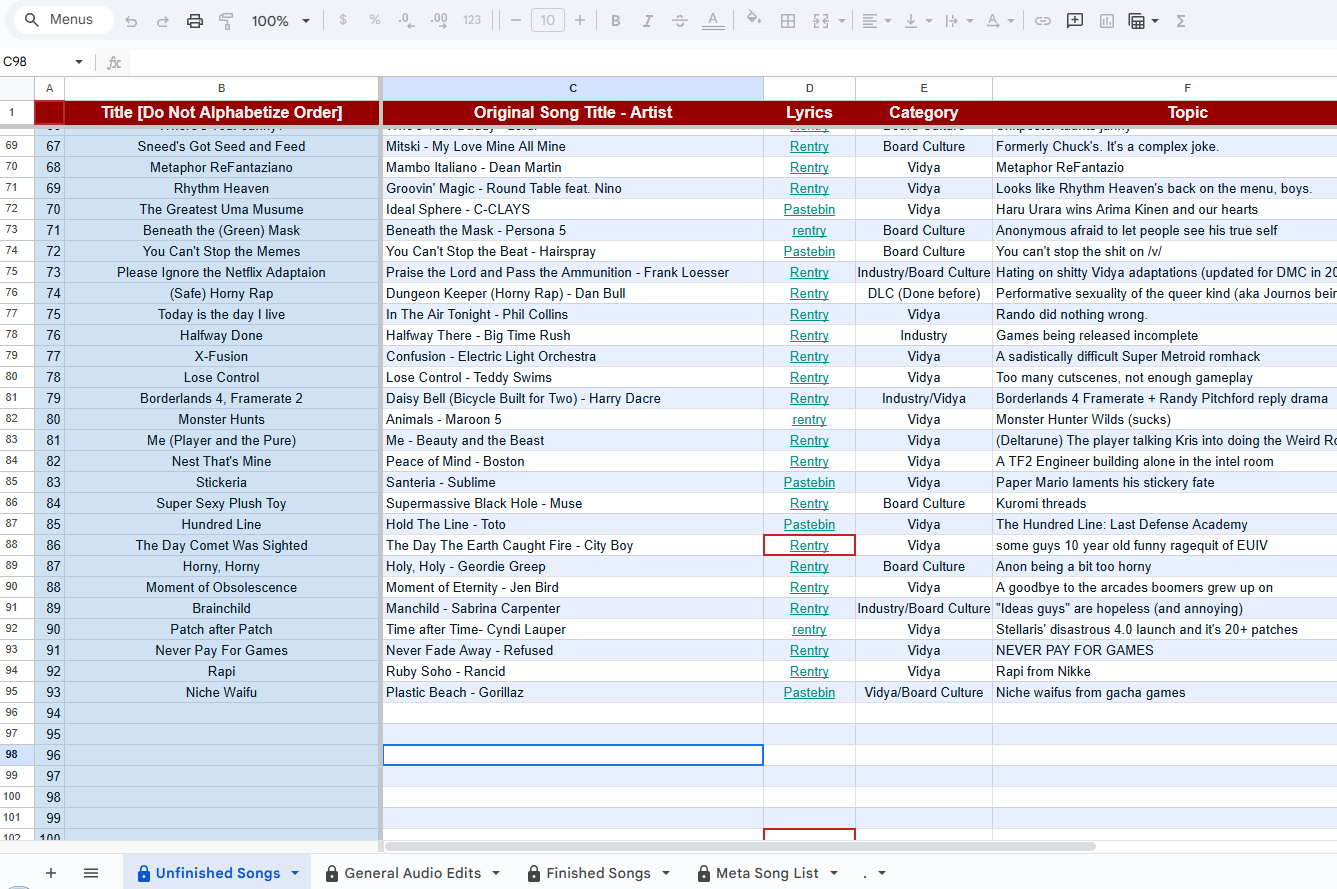Apply percent format icon
Image resolution: width=1337 pixels, height=889 pixels.
point(375,21)
